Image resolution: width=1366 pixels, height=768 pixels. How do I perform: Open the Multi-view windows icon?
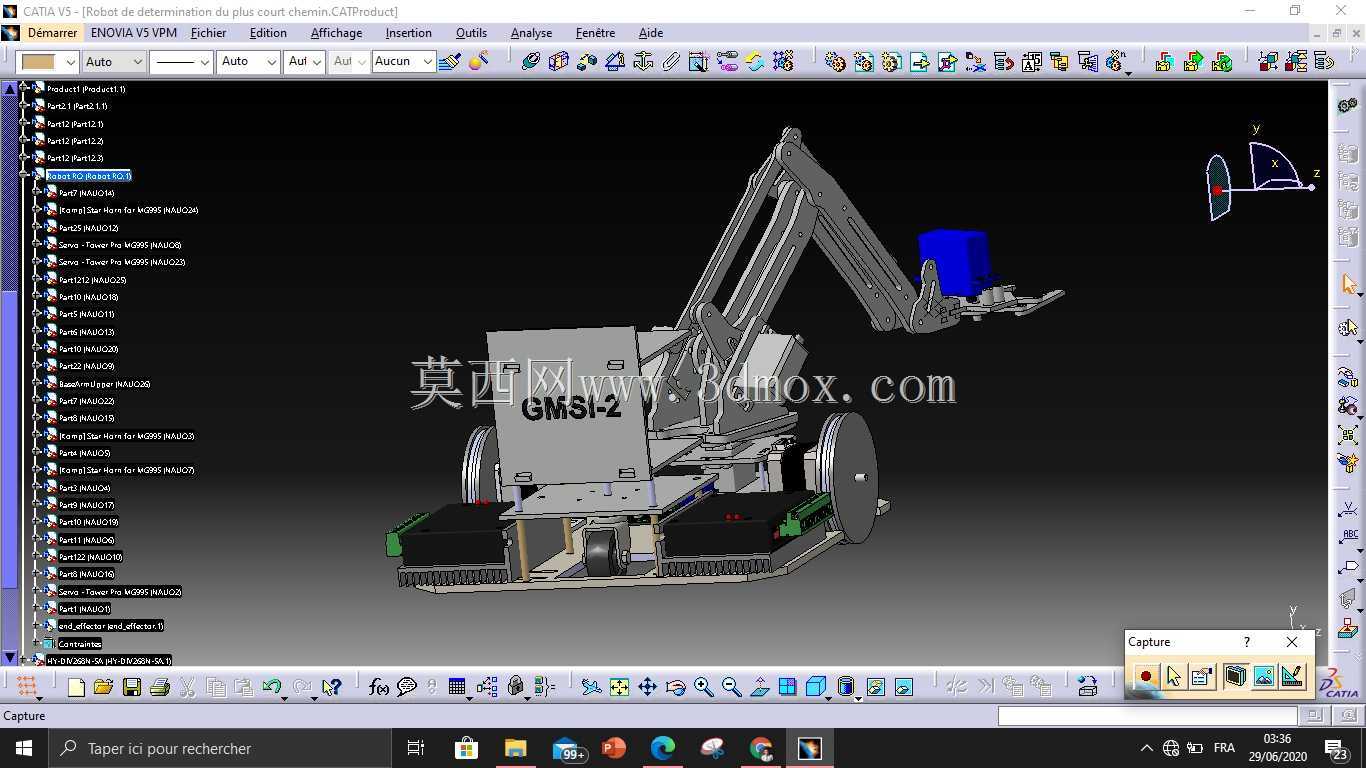787,687
